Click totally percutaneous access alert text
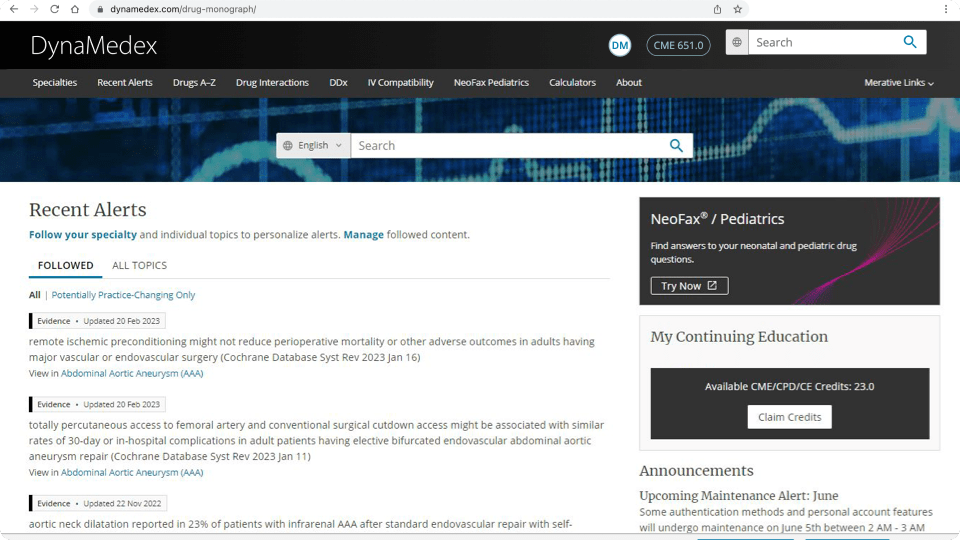Screen dimensions: 960x540 click(x=317, y=440)
